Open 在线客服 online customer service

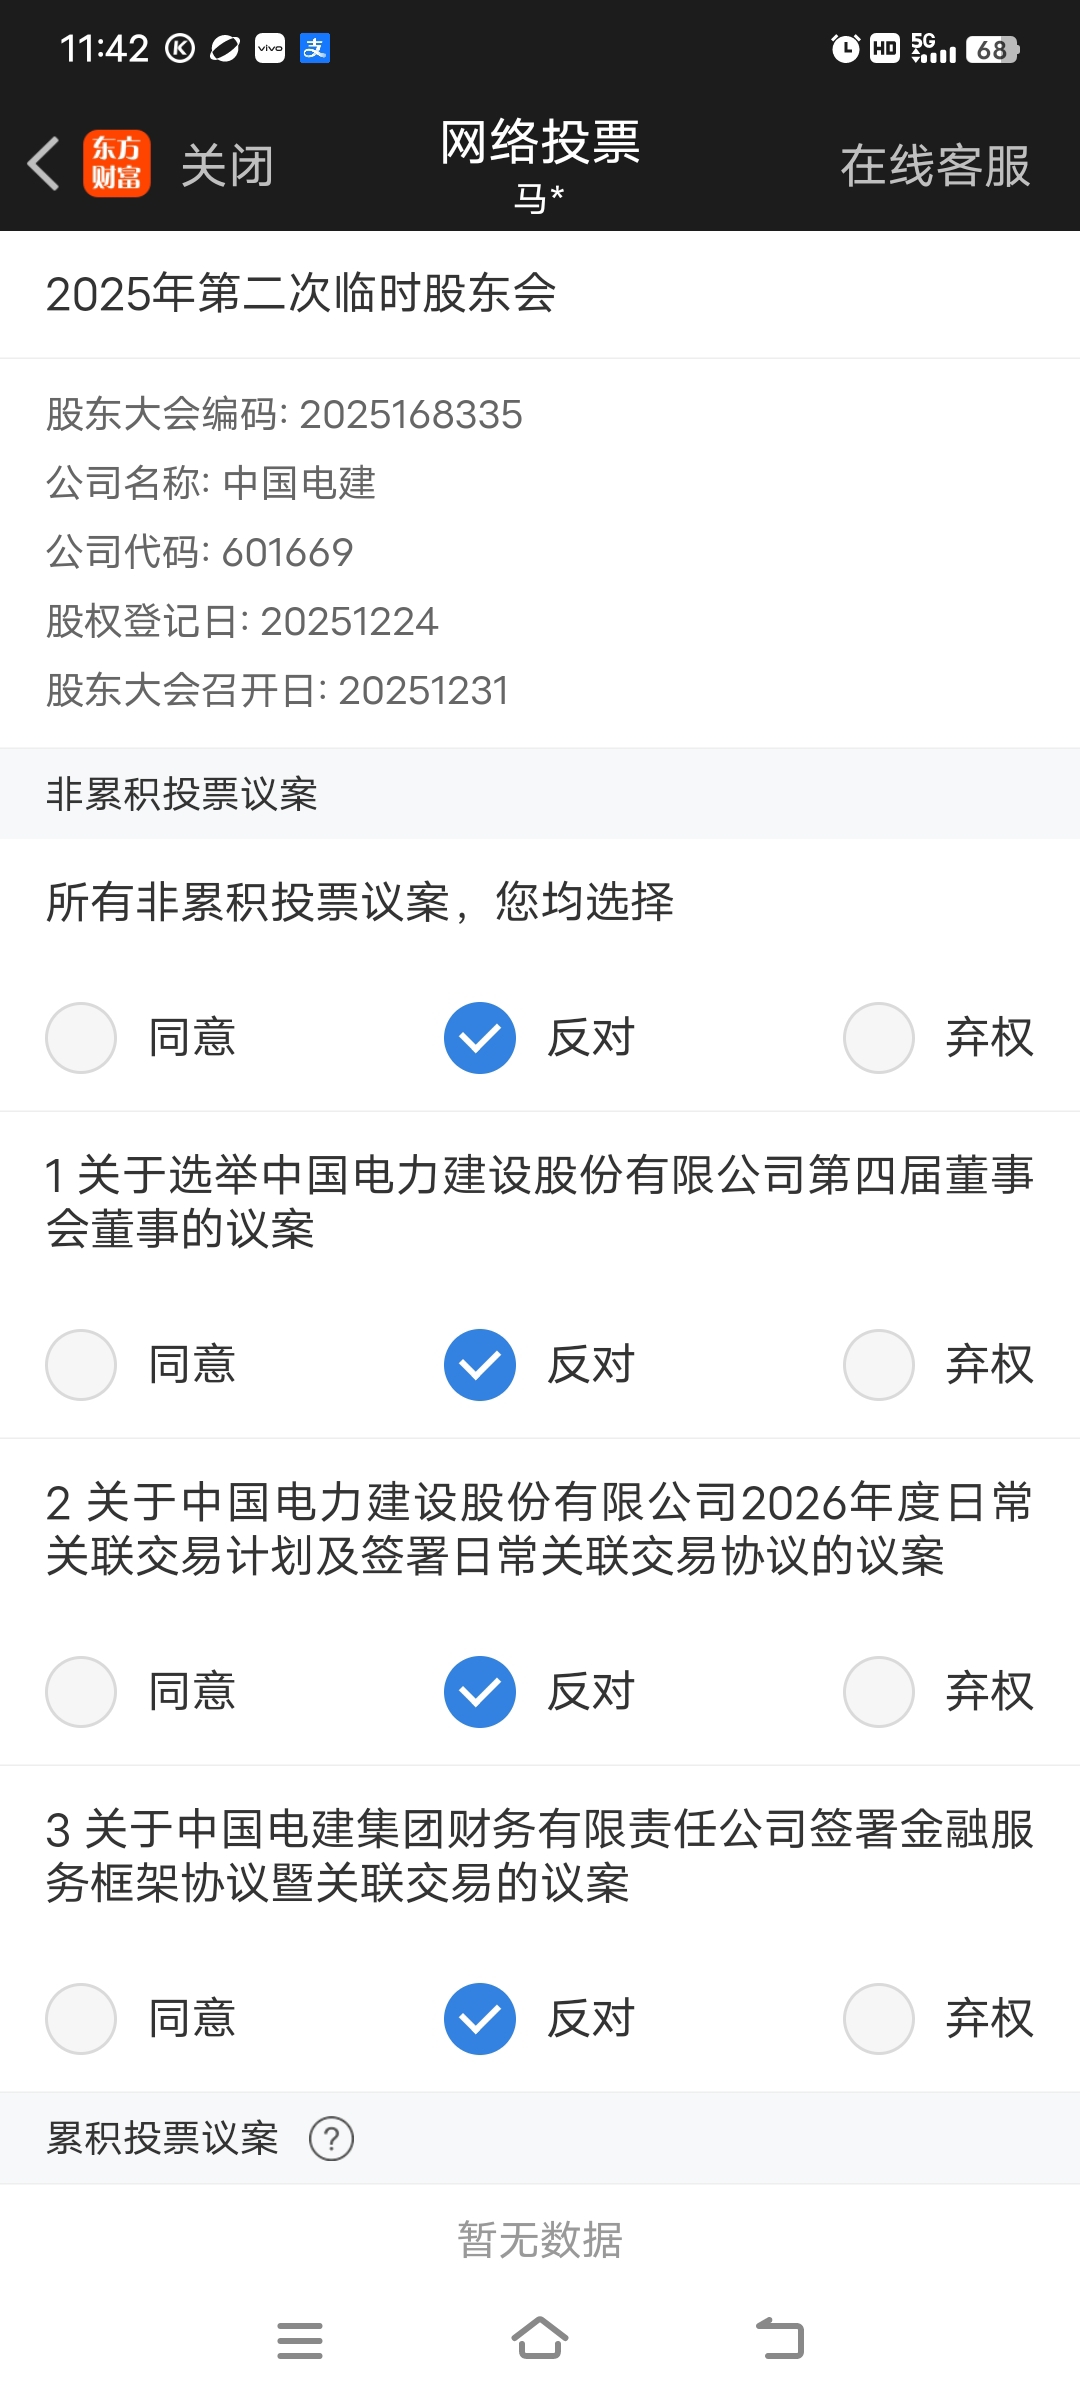pos(934,166)
